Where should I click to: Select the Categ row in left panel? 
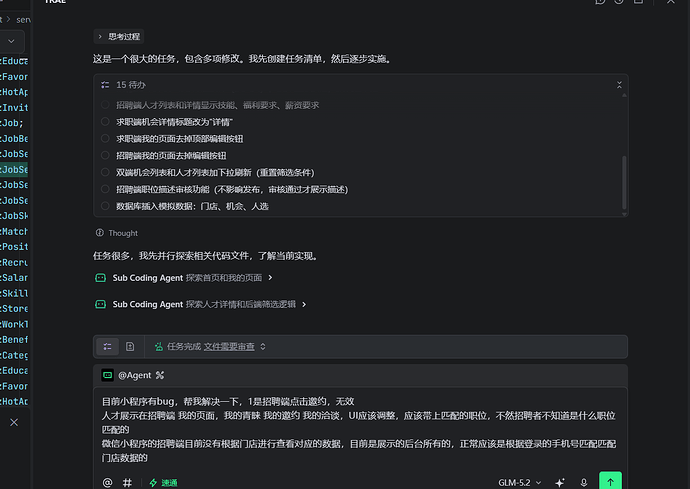(14, 355)
